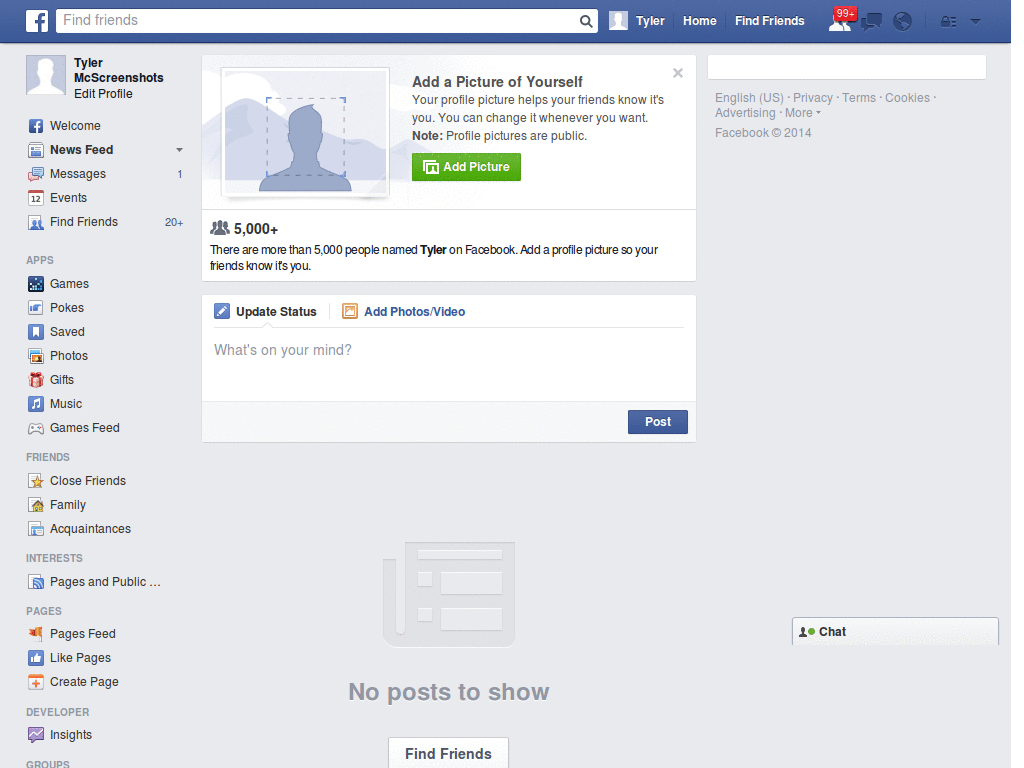Click the Close Friends star icon
Viewport: 1024px width, 768px height.
click(36, 481)
